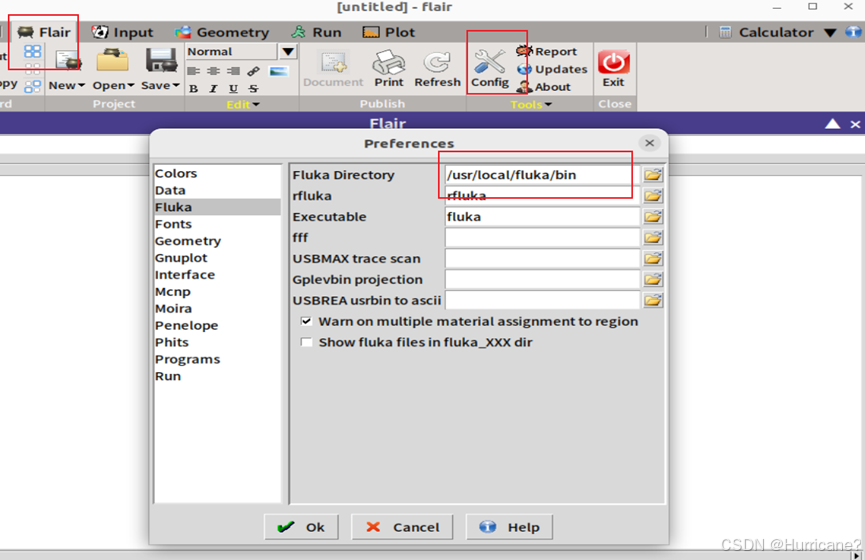Click the Refresh icon

437,62
